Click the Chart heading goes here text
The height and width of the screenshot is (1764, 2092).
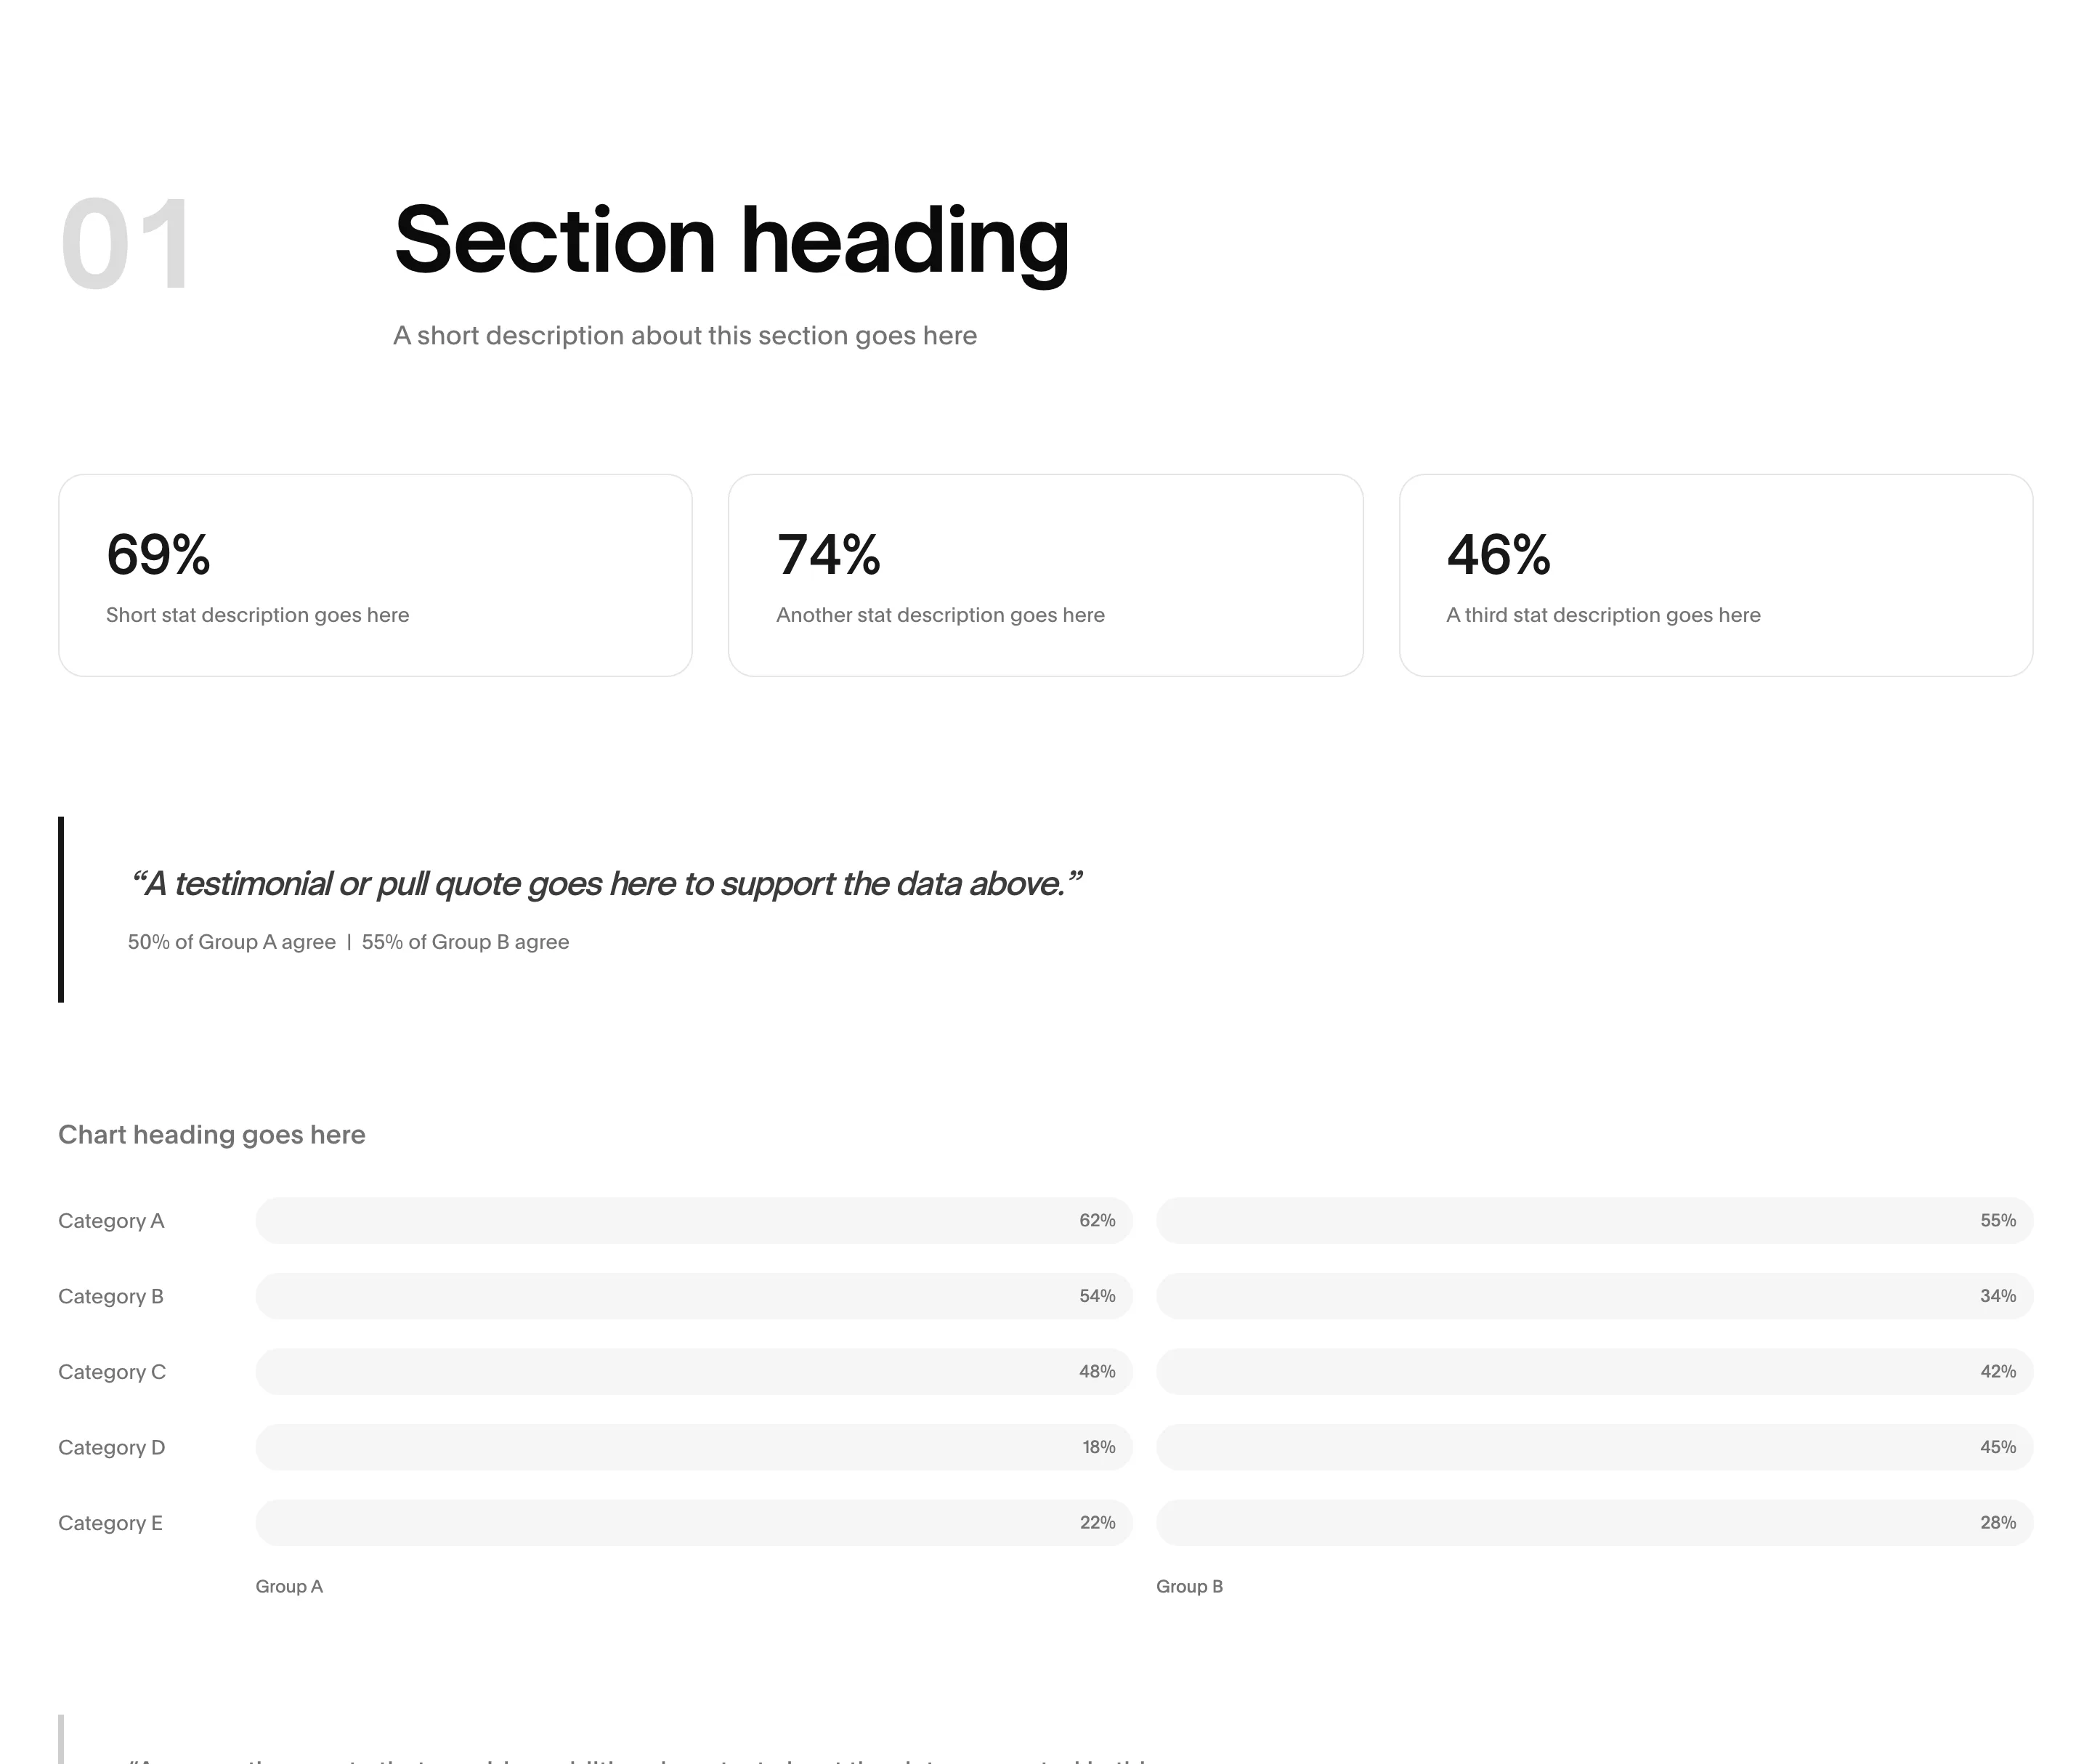212,1134
